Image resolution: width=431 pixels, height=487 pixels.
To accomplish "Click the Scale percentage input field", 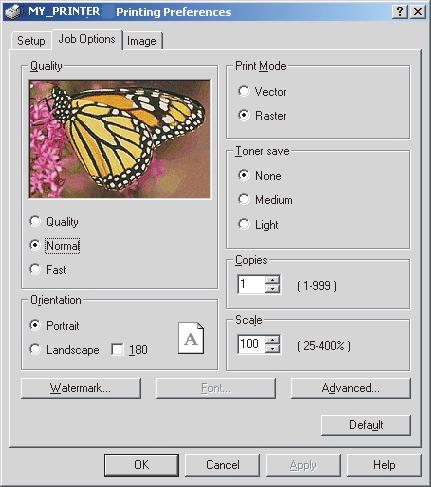I will [x=251, y=344].
